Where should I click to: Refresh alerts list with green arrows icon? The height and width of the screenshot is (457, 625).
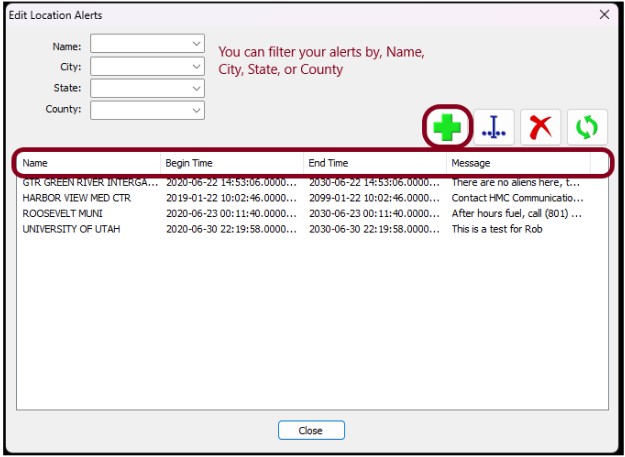pos(587,127)
